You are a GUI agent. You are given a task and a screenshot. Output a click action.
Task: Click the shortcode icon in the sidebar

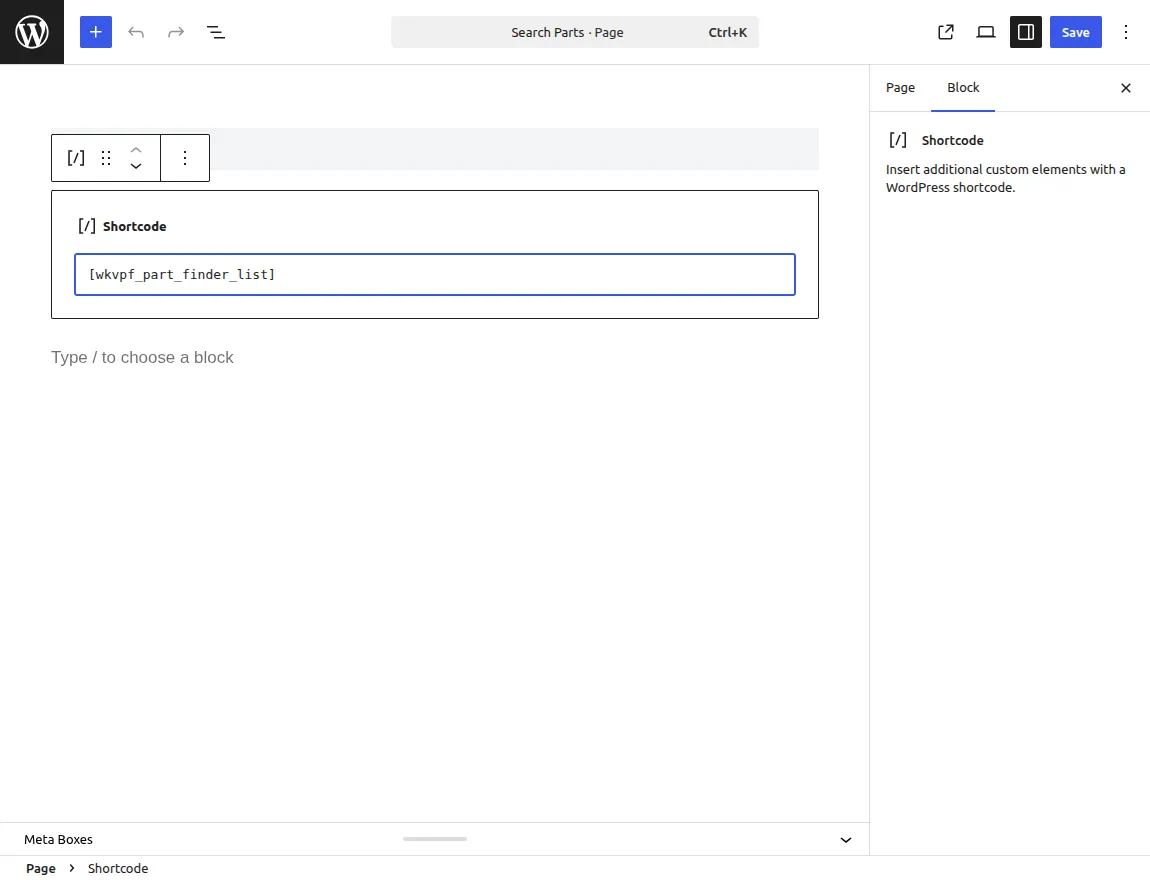coord(898,140)
